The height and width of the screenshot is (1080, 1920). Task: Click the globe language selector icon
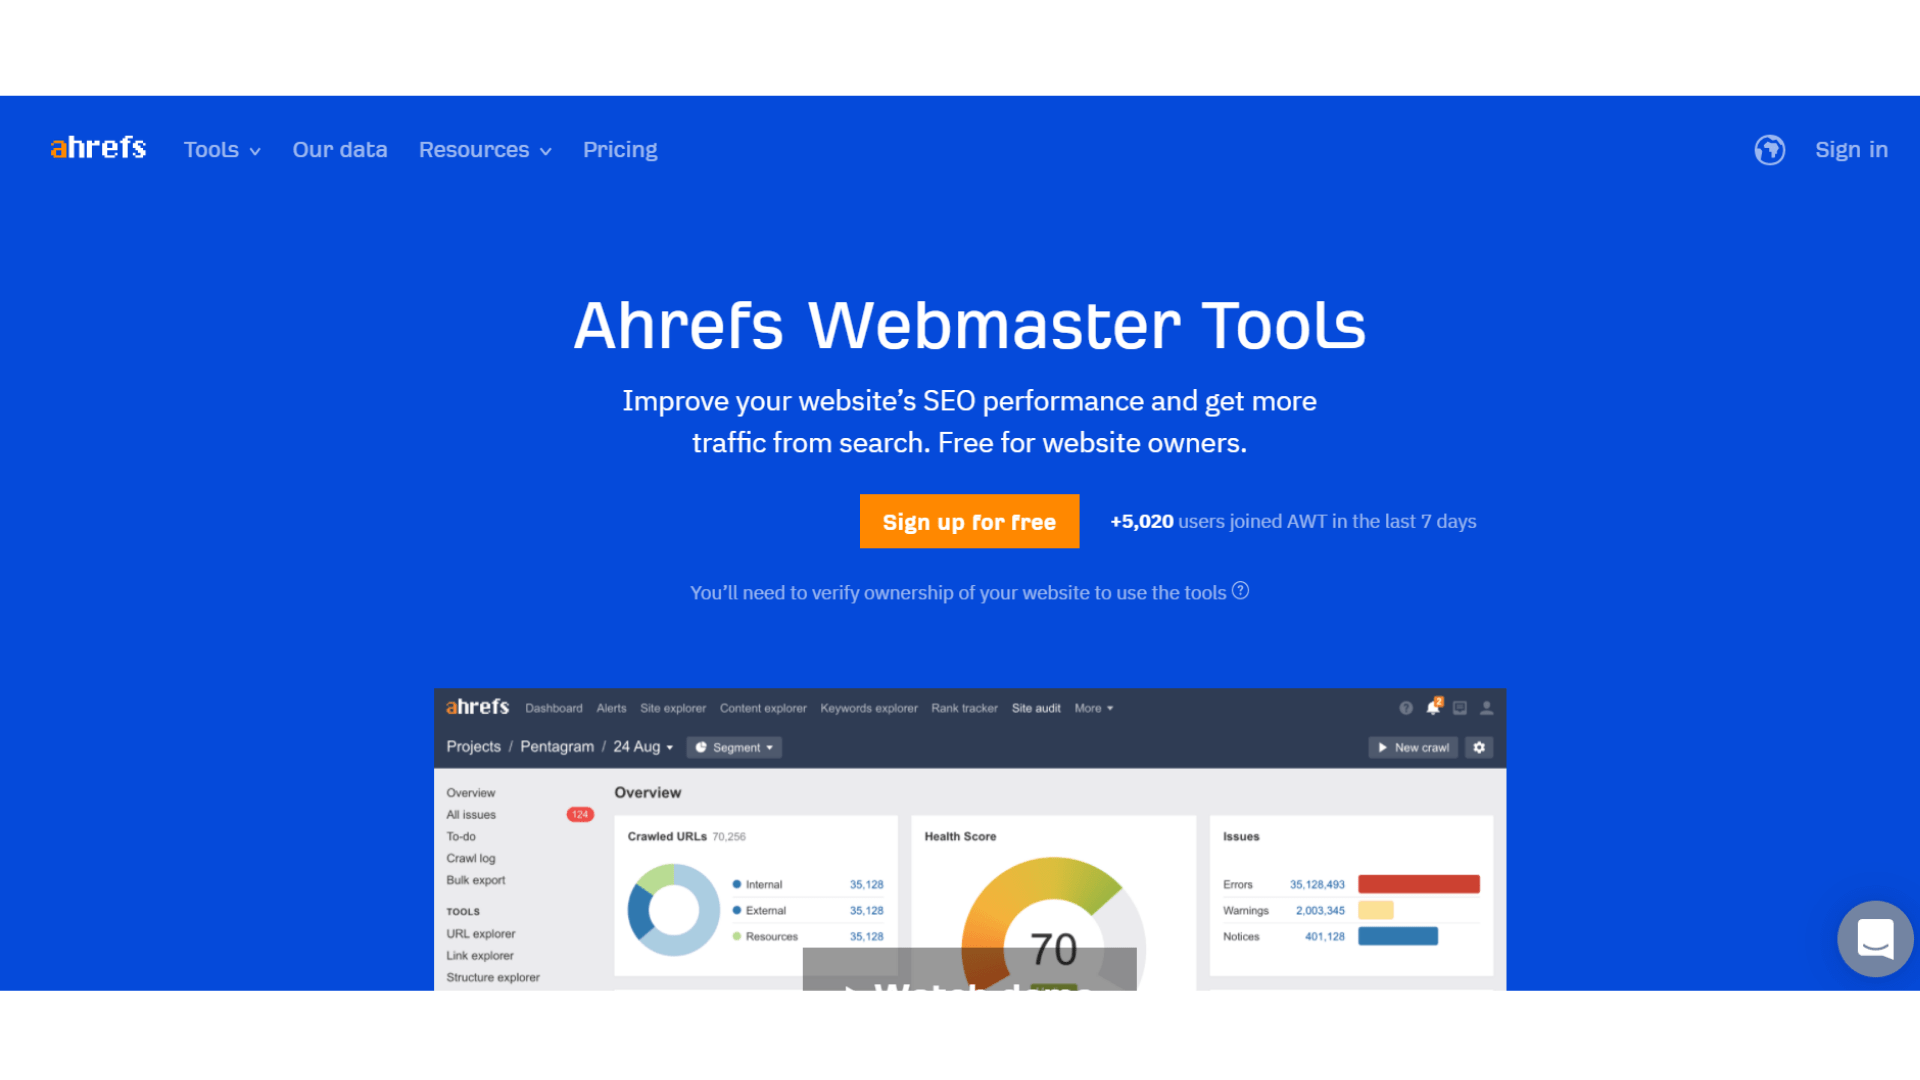1768,149
